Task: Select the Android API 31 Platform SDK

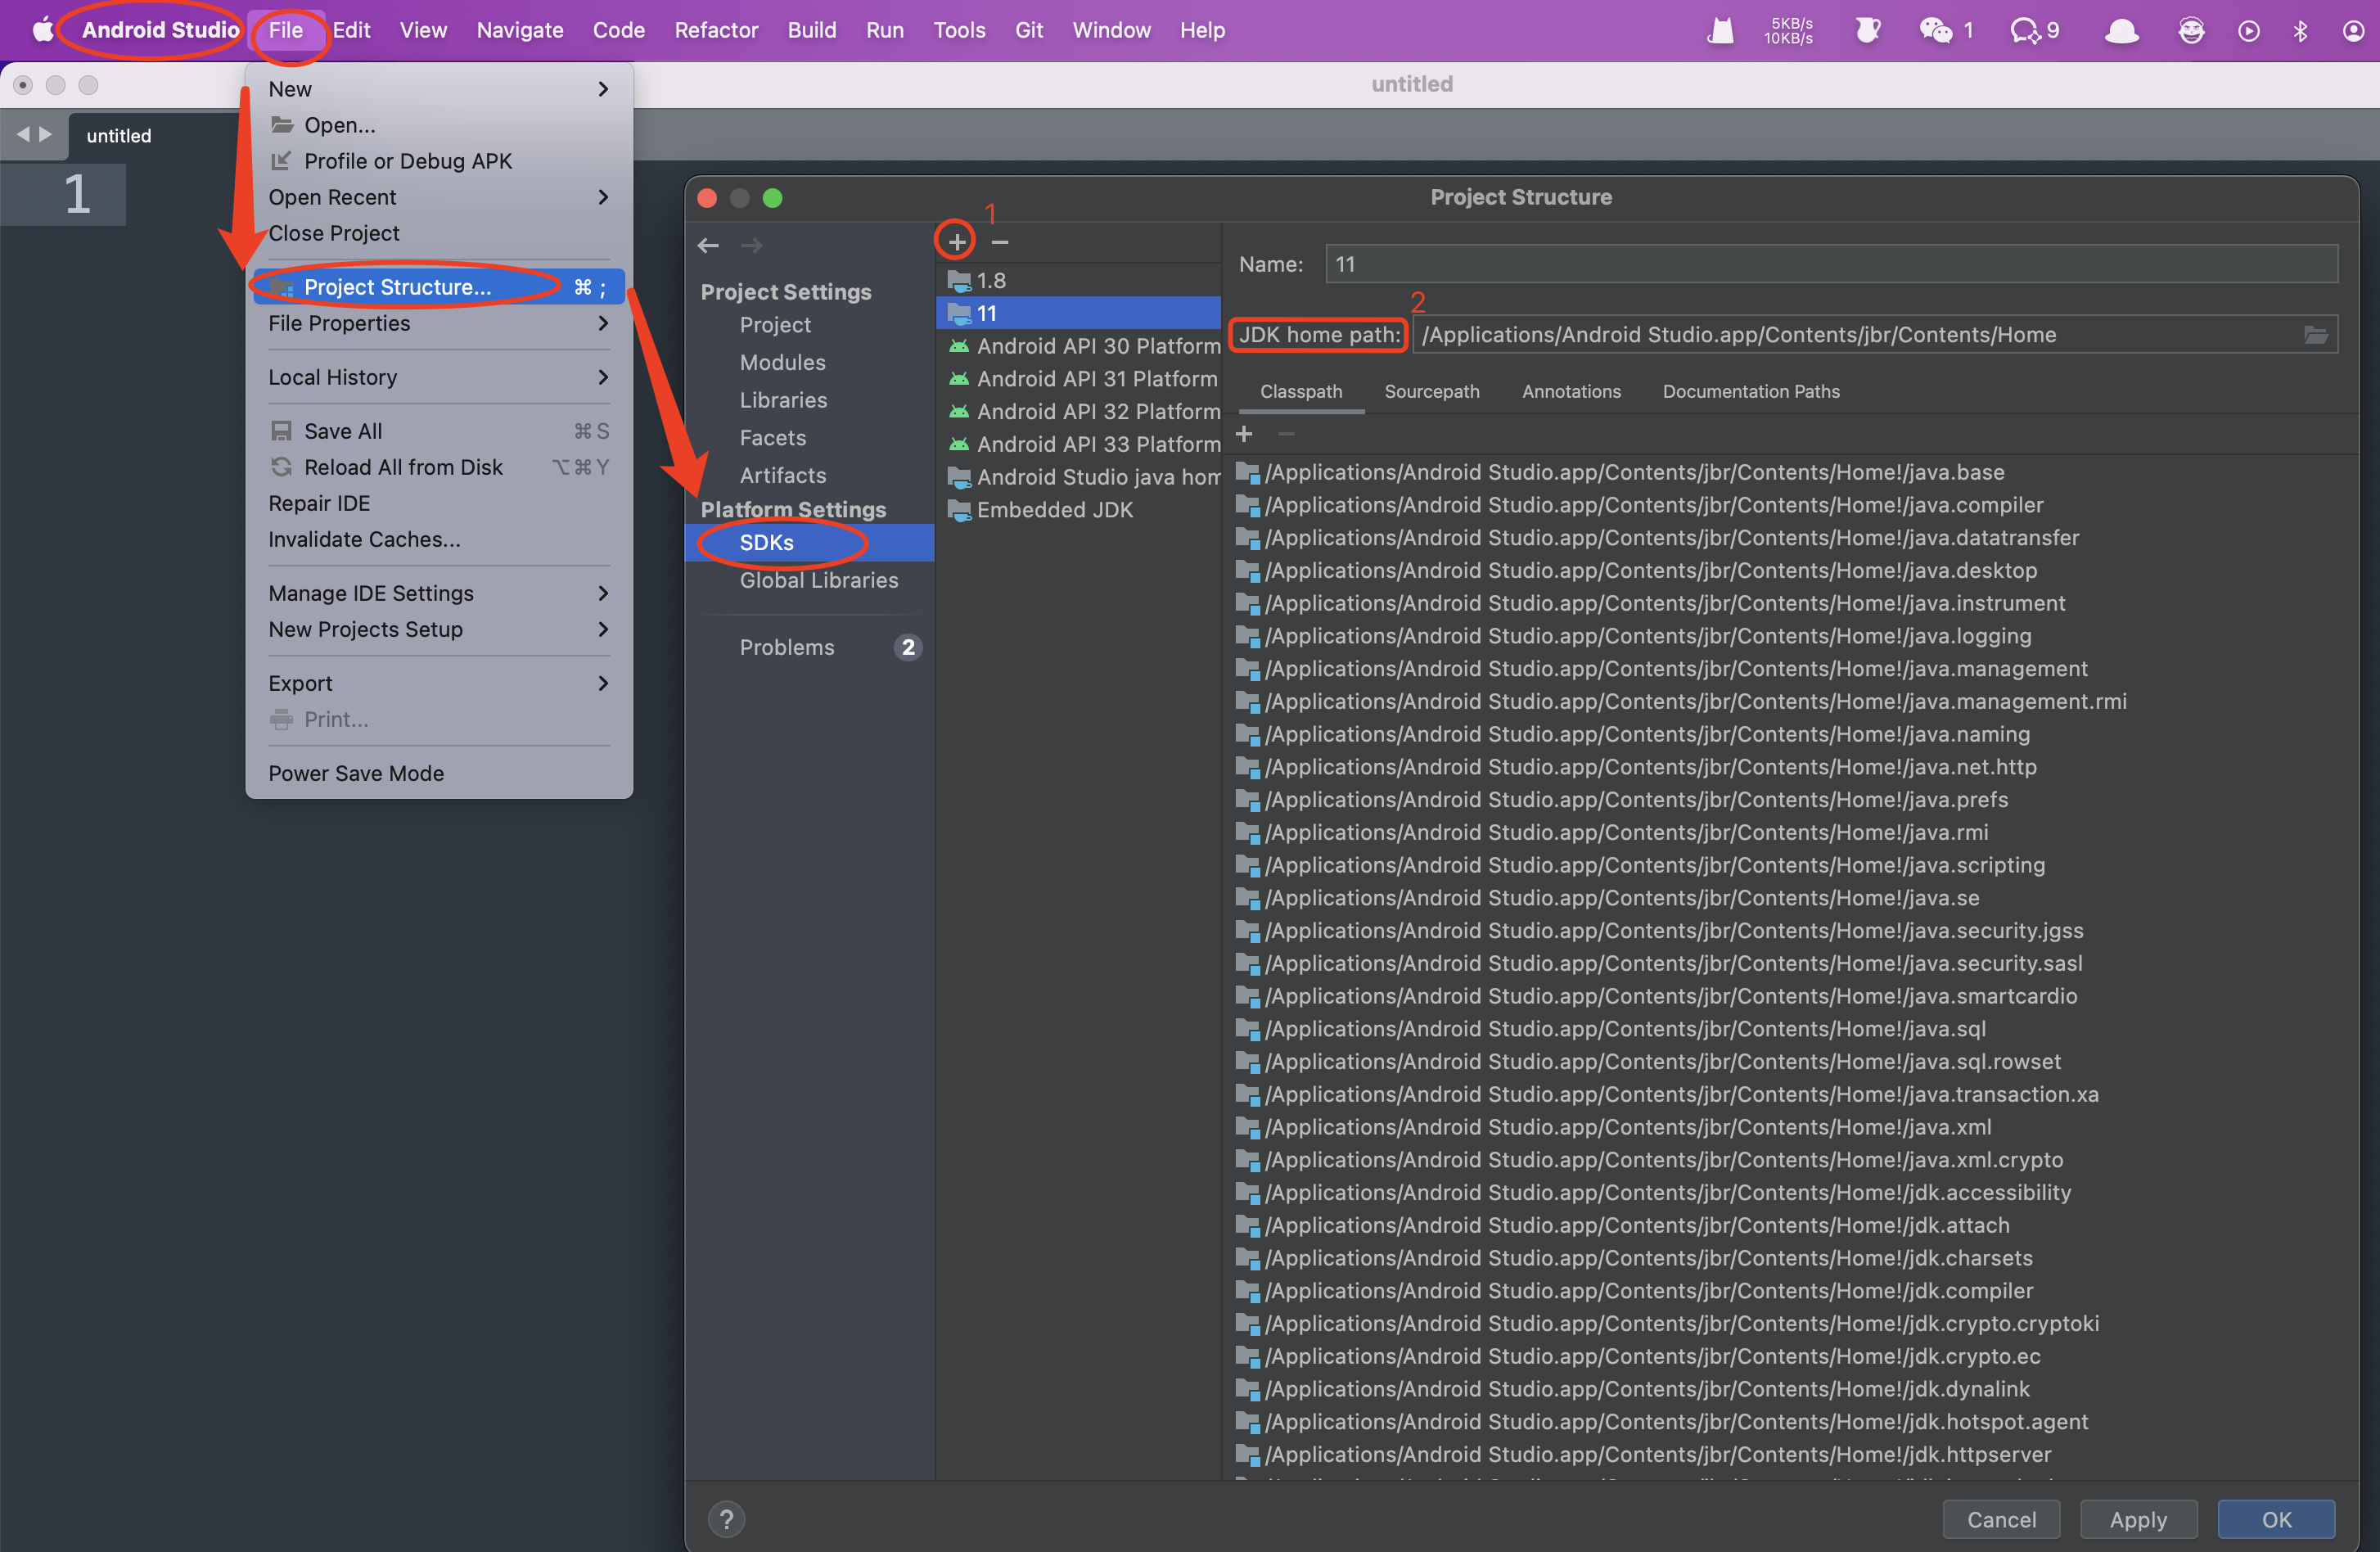Action: click(1078, 379)
